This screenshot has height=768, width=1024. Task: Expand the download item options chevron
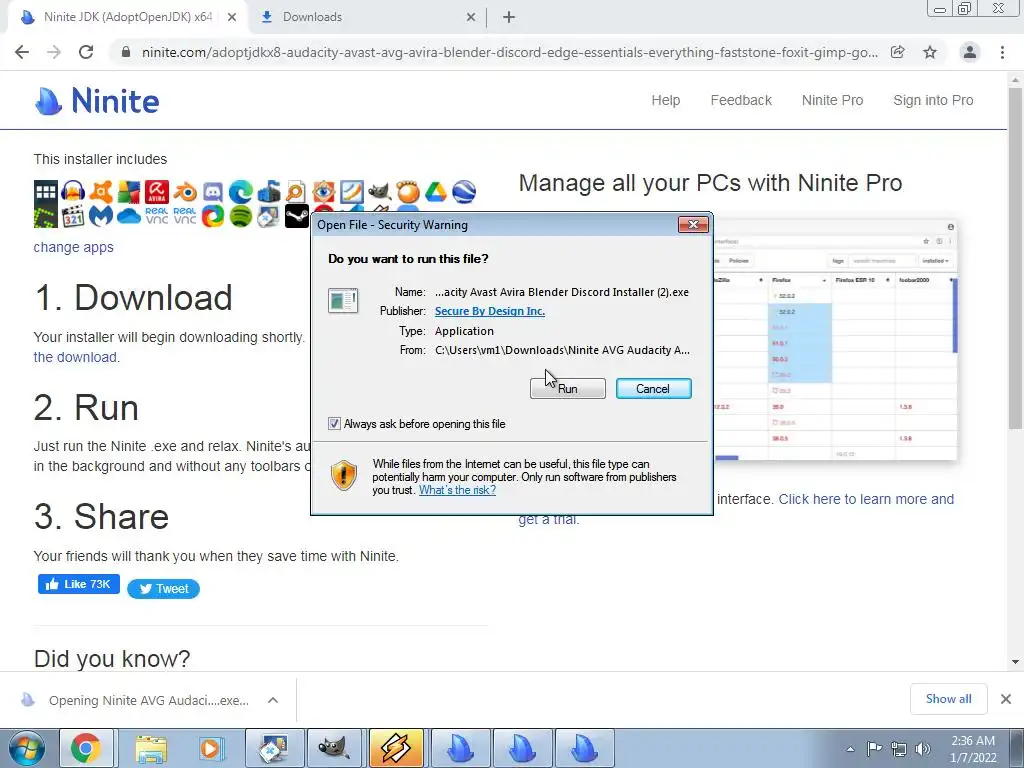pos(273,700)
